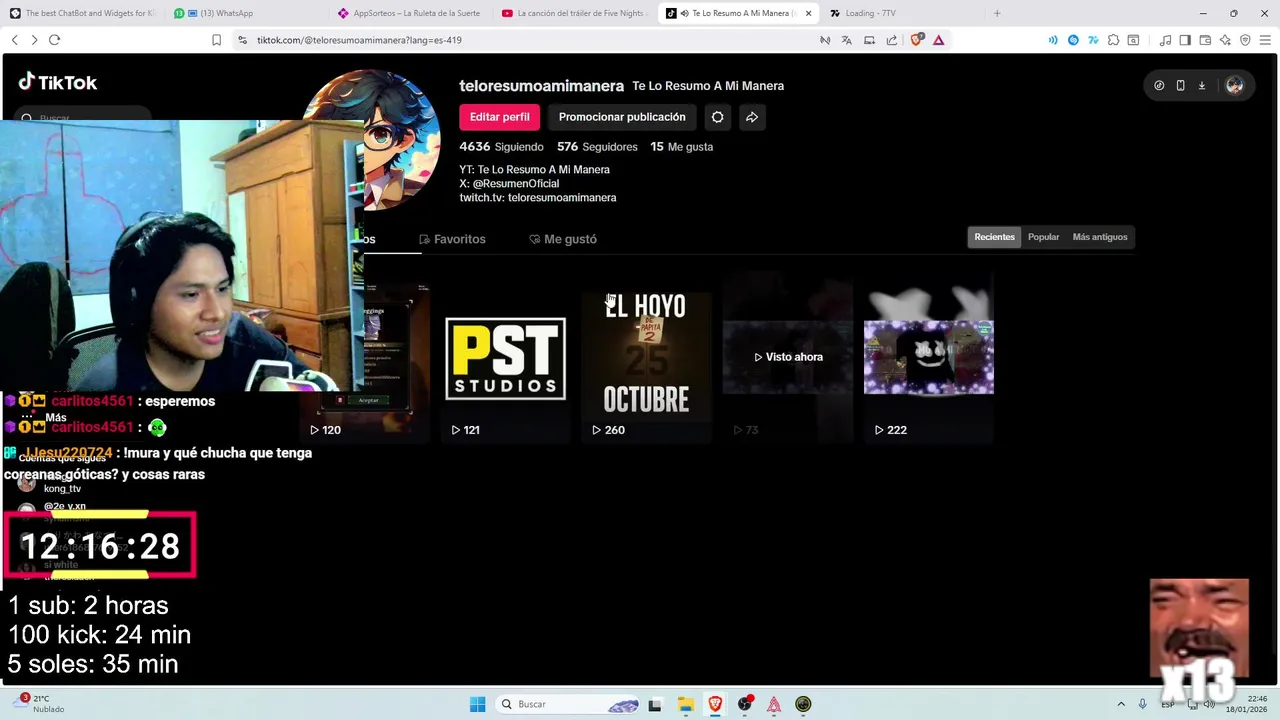This screenshot has height=720, width=1280.
Task: Open the Brave Wallet icon
Action: [x=1205, y=40]
